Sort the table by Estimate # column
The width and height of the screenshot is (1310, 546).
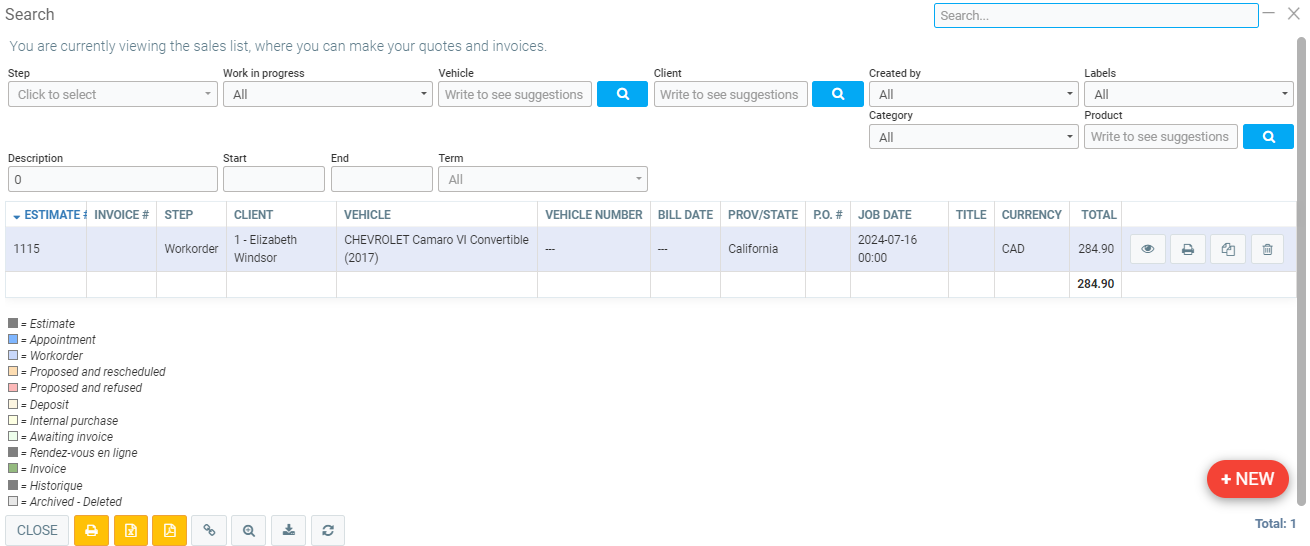click(50, 215)
